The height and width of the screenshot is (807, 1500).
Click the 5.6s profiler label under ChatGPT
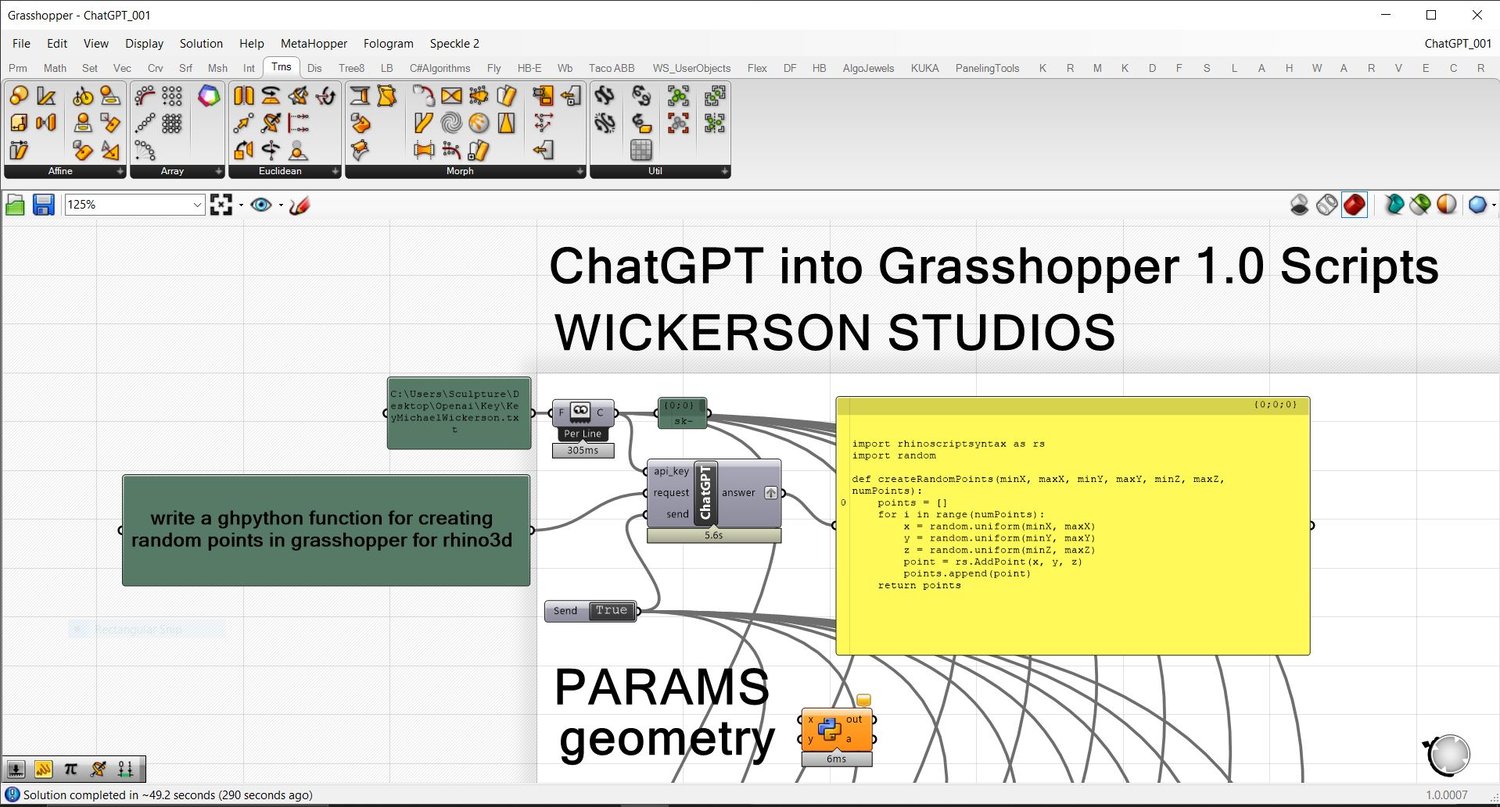point(714,536)
